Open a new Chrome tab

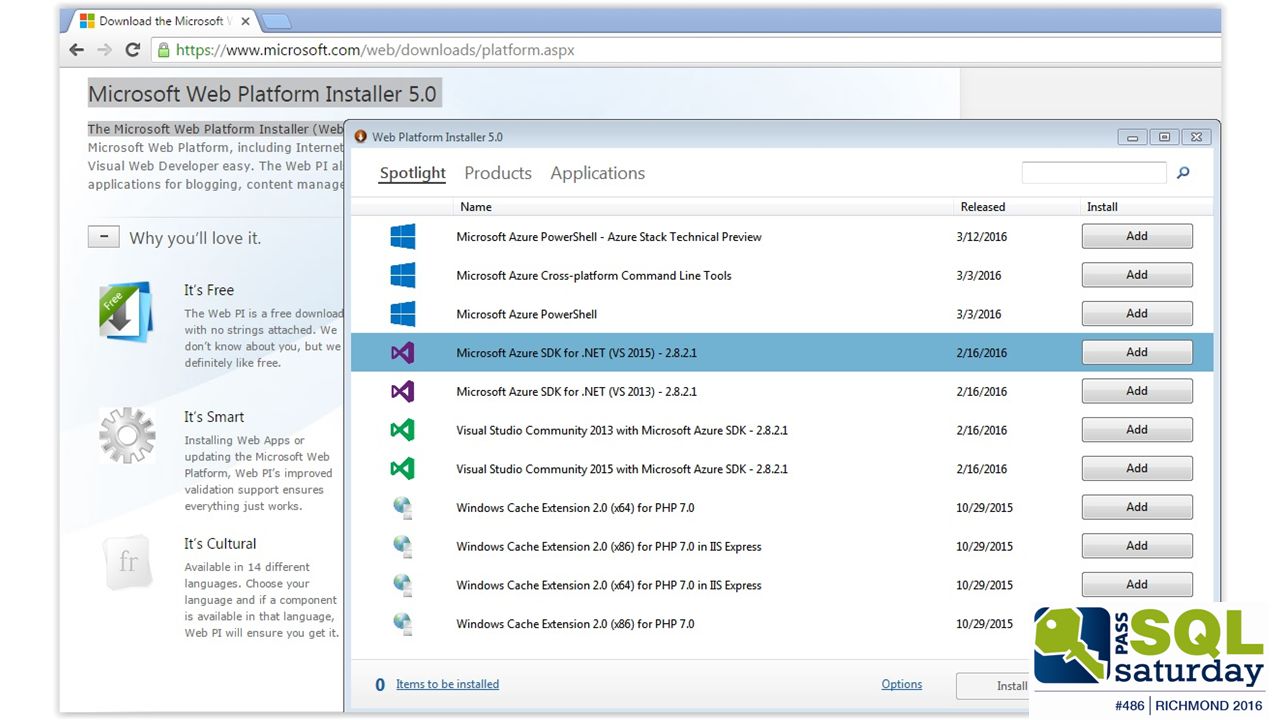[x=277, y=21]
